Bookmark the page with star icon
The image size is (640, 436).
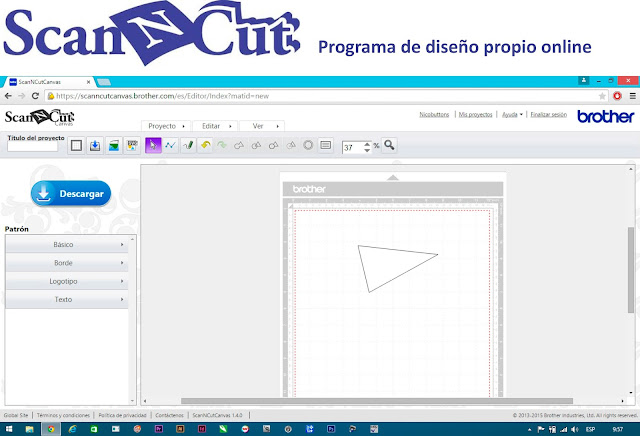pos(602,96)
